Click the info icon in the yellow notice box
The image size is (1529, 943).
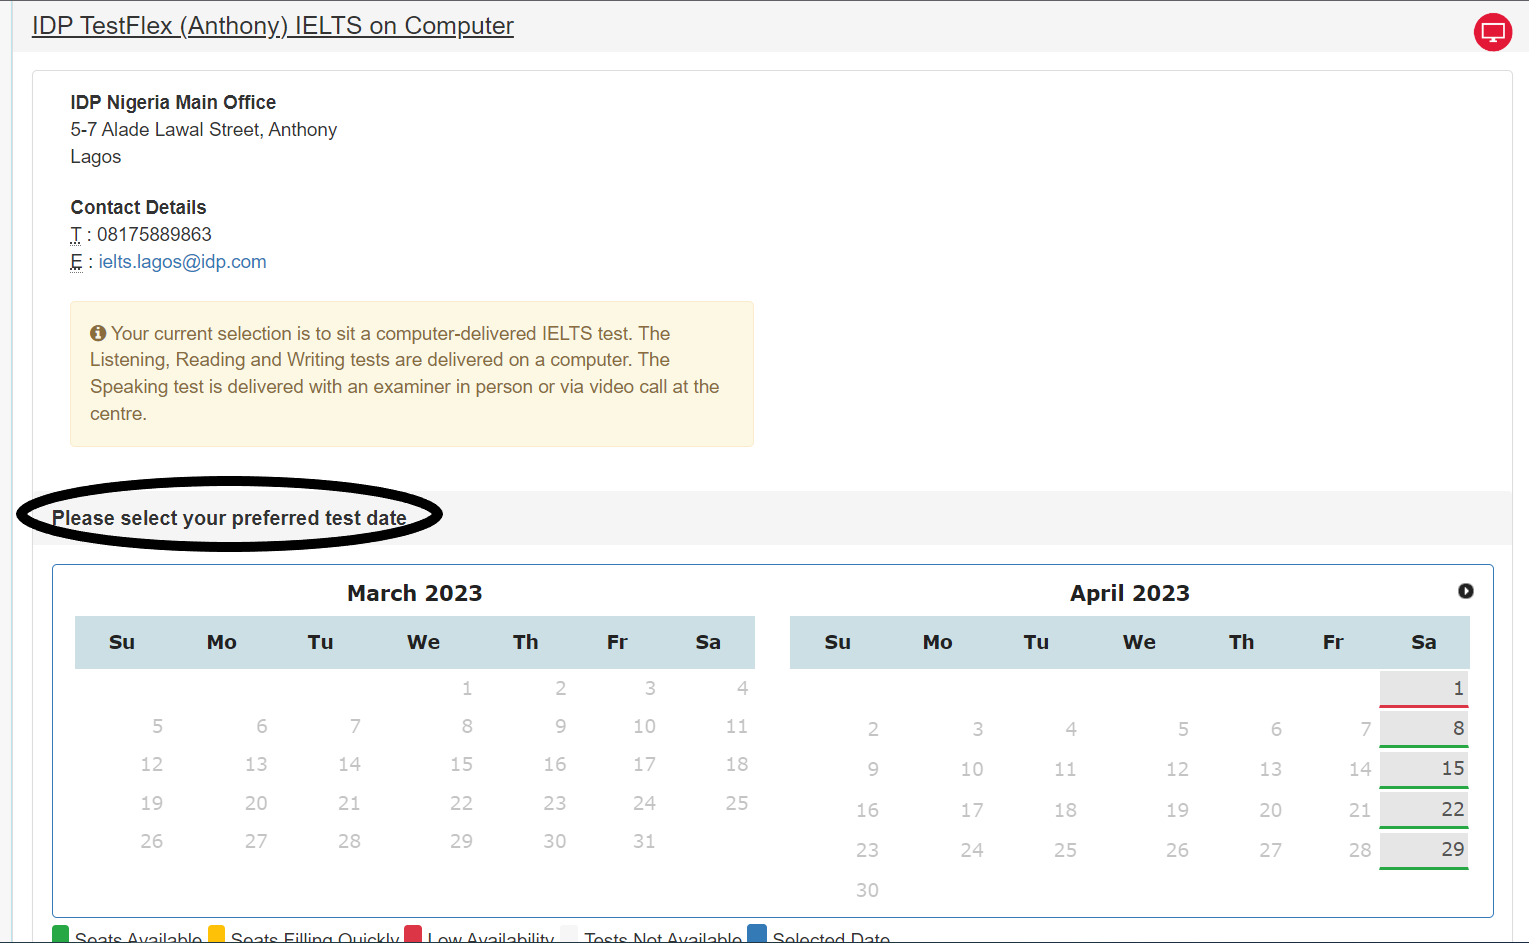pos(98,332)
